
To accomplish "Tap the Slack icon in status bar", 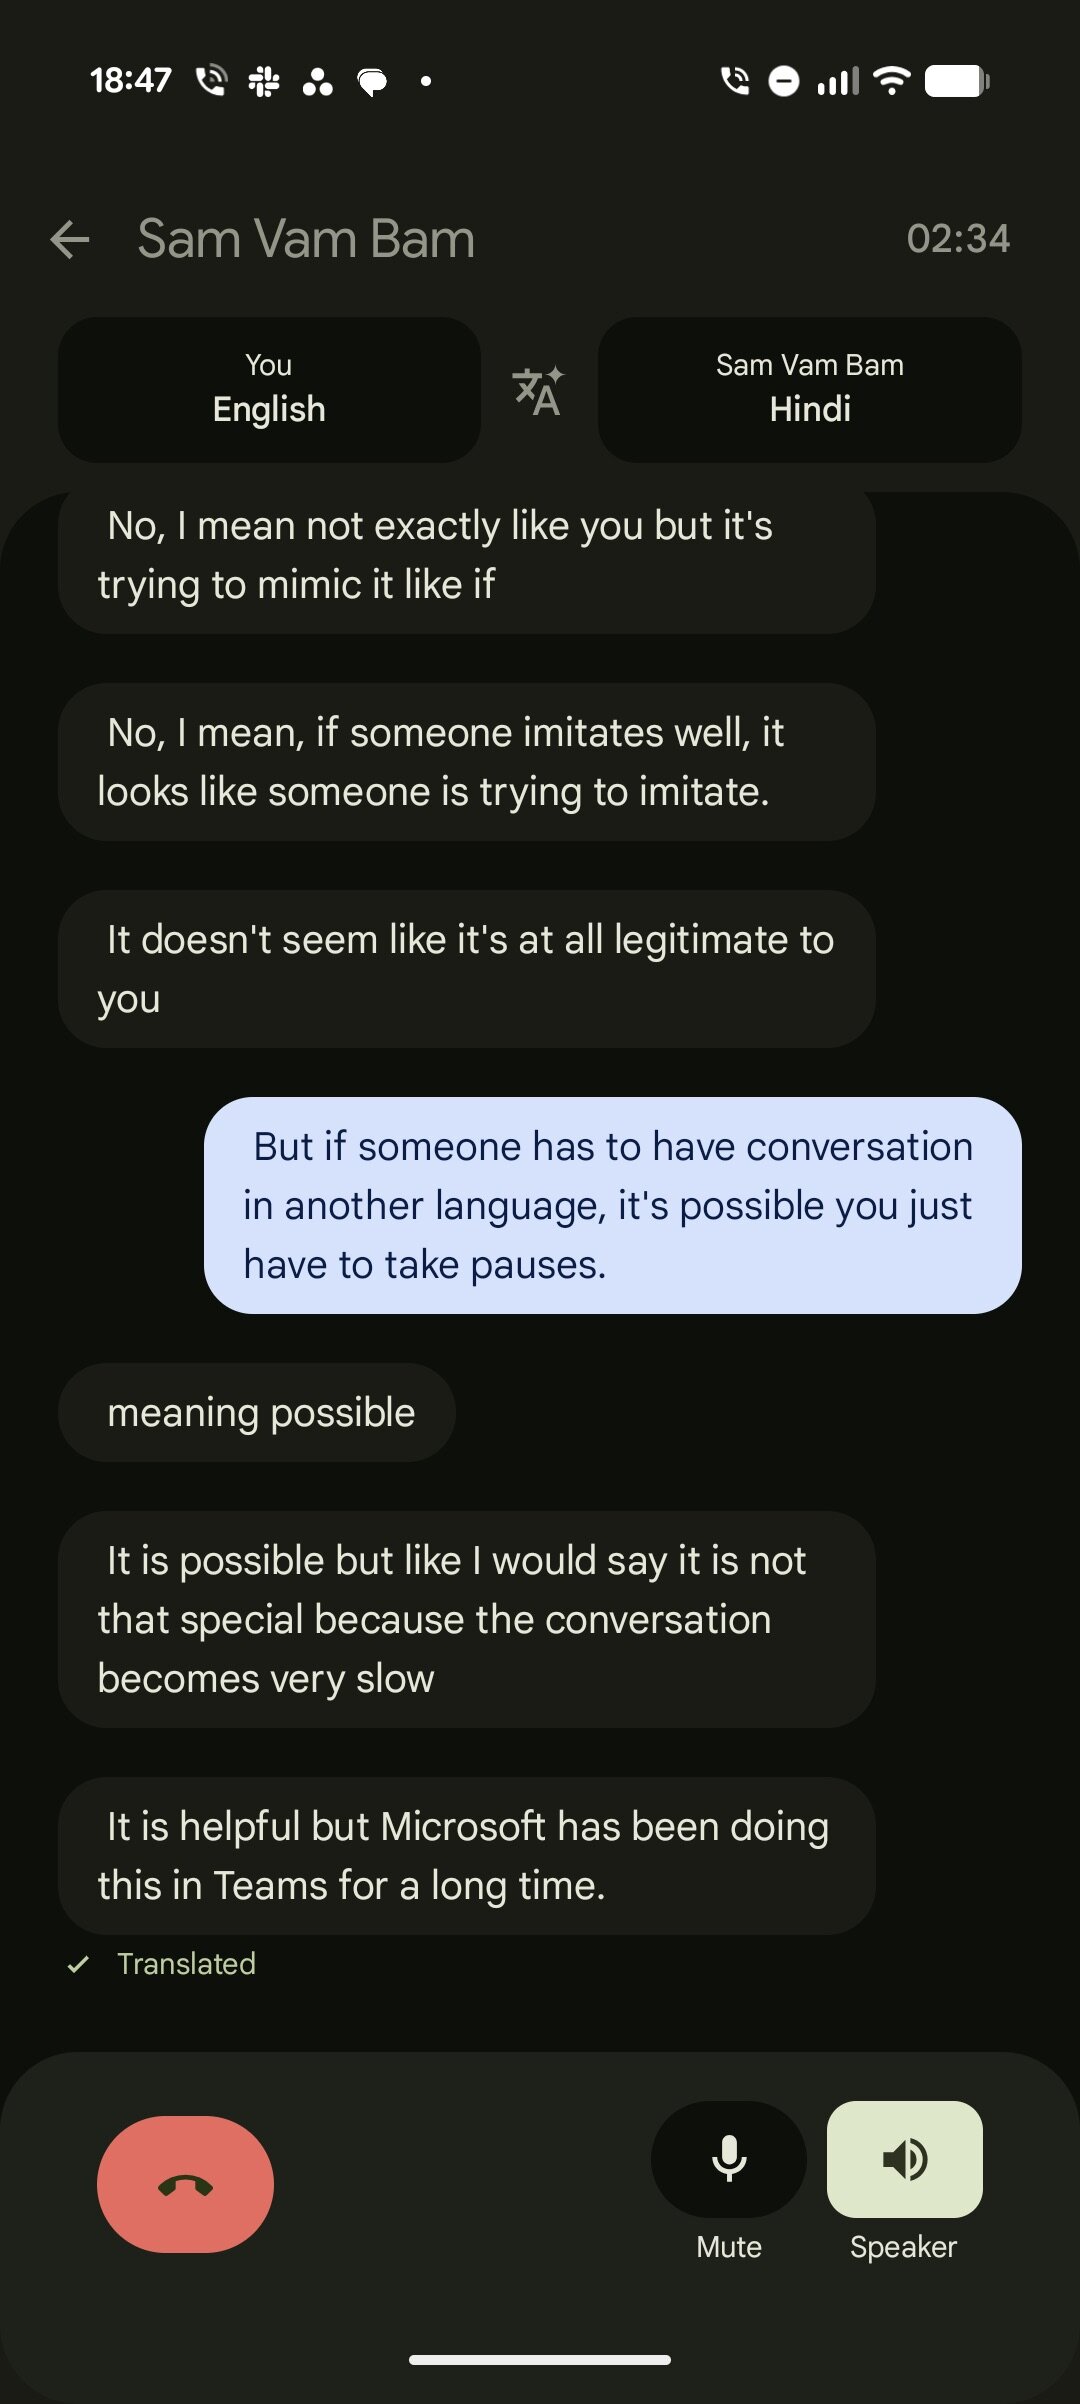I will (x=264, y=82).
